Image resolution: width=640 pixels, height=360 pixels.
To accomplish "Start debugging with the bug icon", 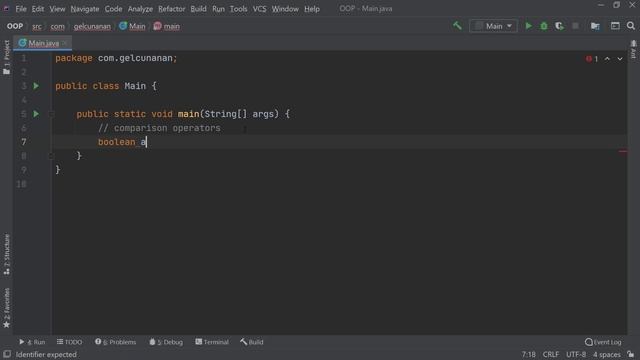I will click(x=544, y=26).
